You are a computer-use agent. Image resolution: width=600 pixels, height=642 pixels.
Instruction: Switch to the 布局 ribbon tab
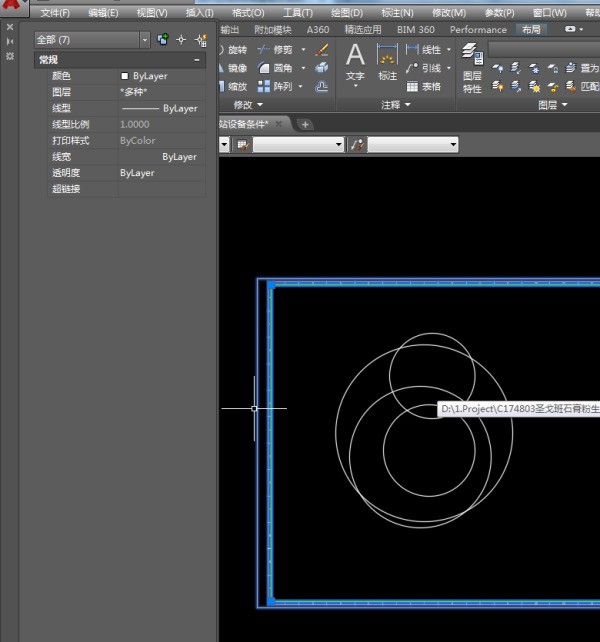[x=530, y=30]
